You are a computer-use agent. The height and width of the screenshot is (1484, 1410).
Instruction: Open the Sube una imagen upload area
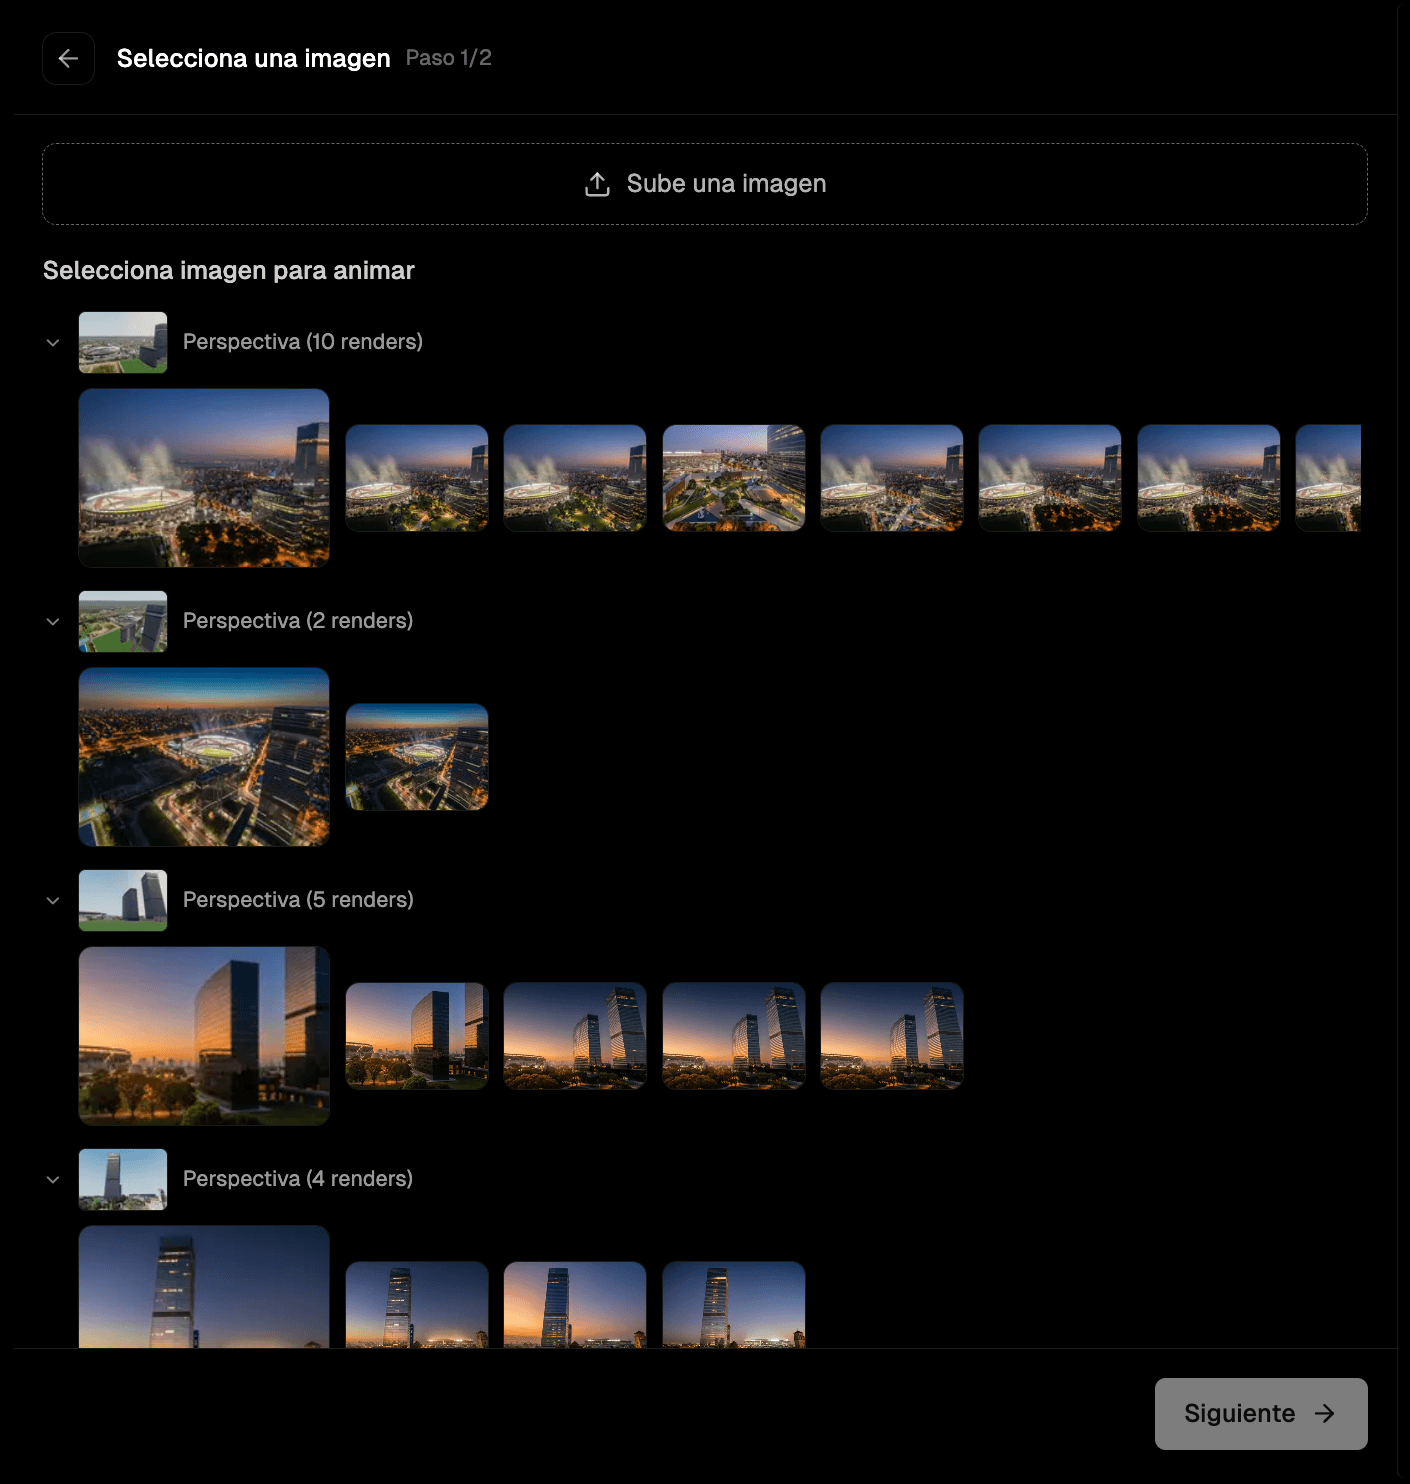pos(705,184)
